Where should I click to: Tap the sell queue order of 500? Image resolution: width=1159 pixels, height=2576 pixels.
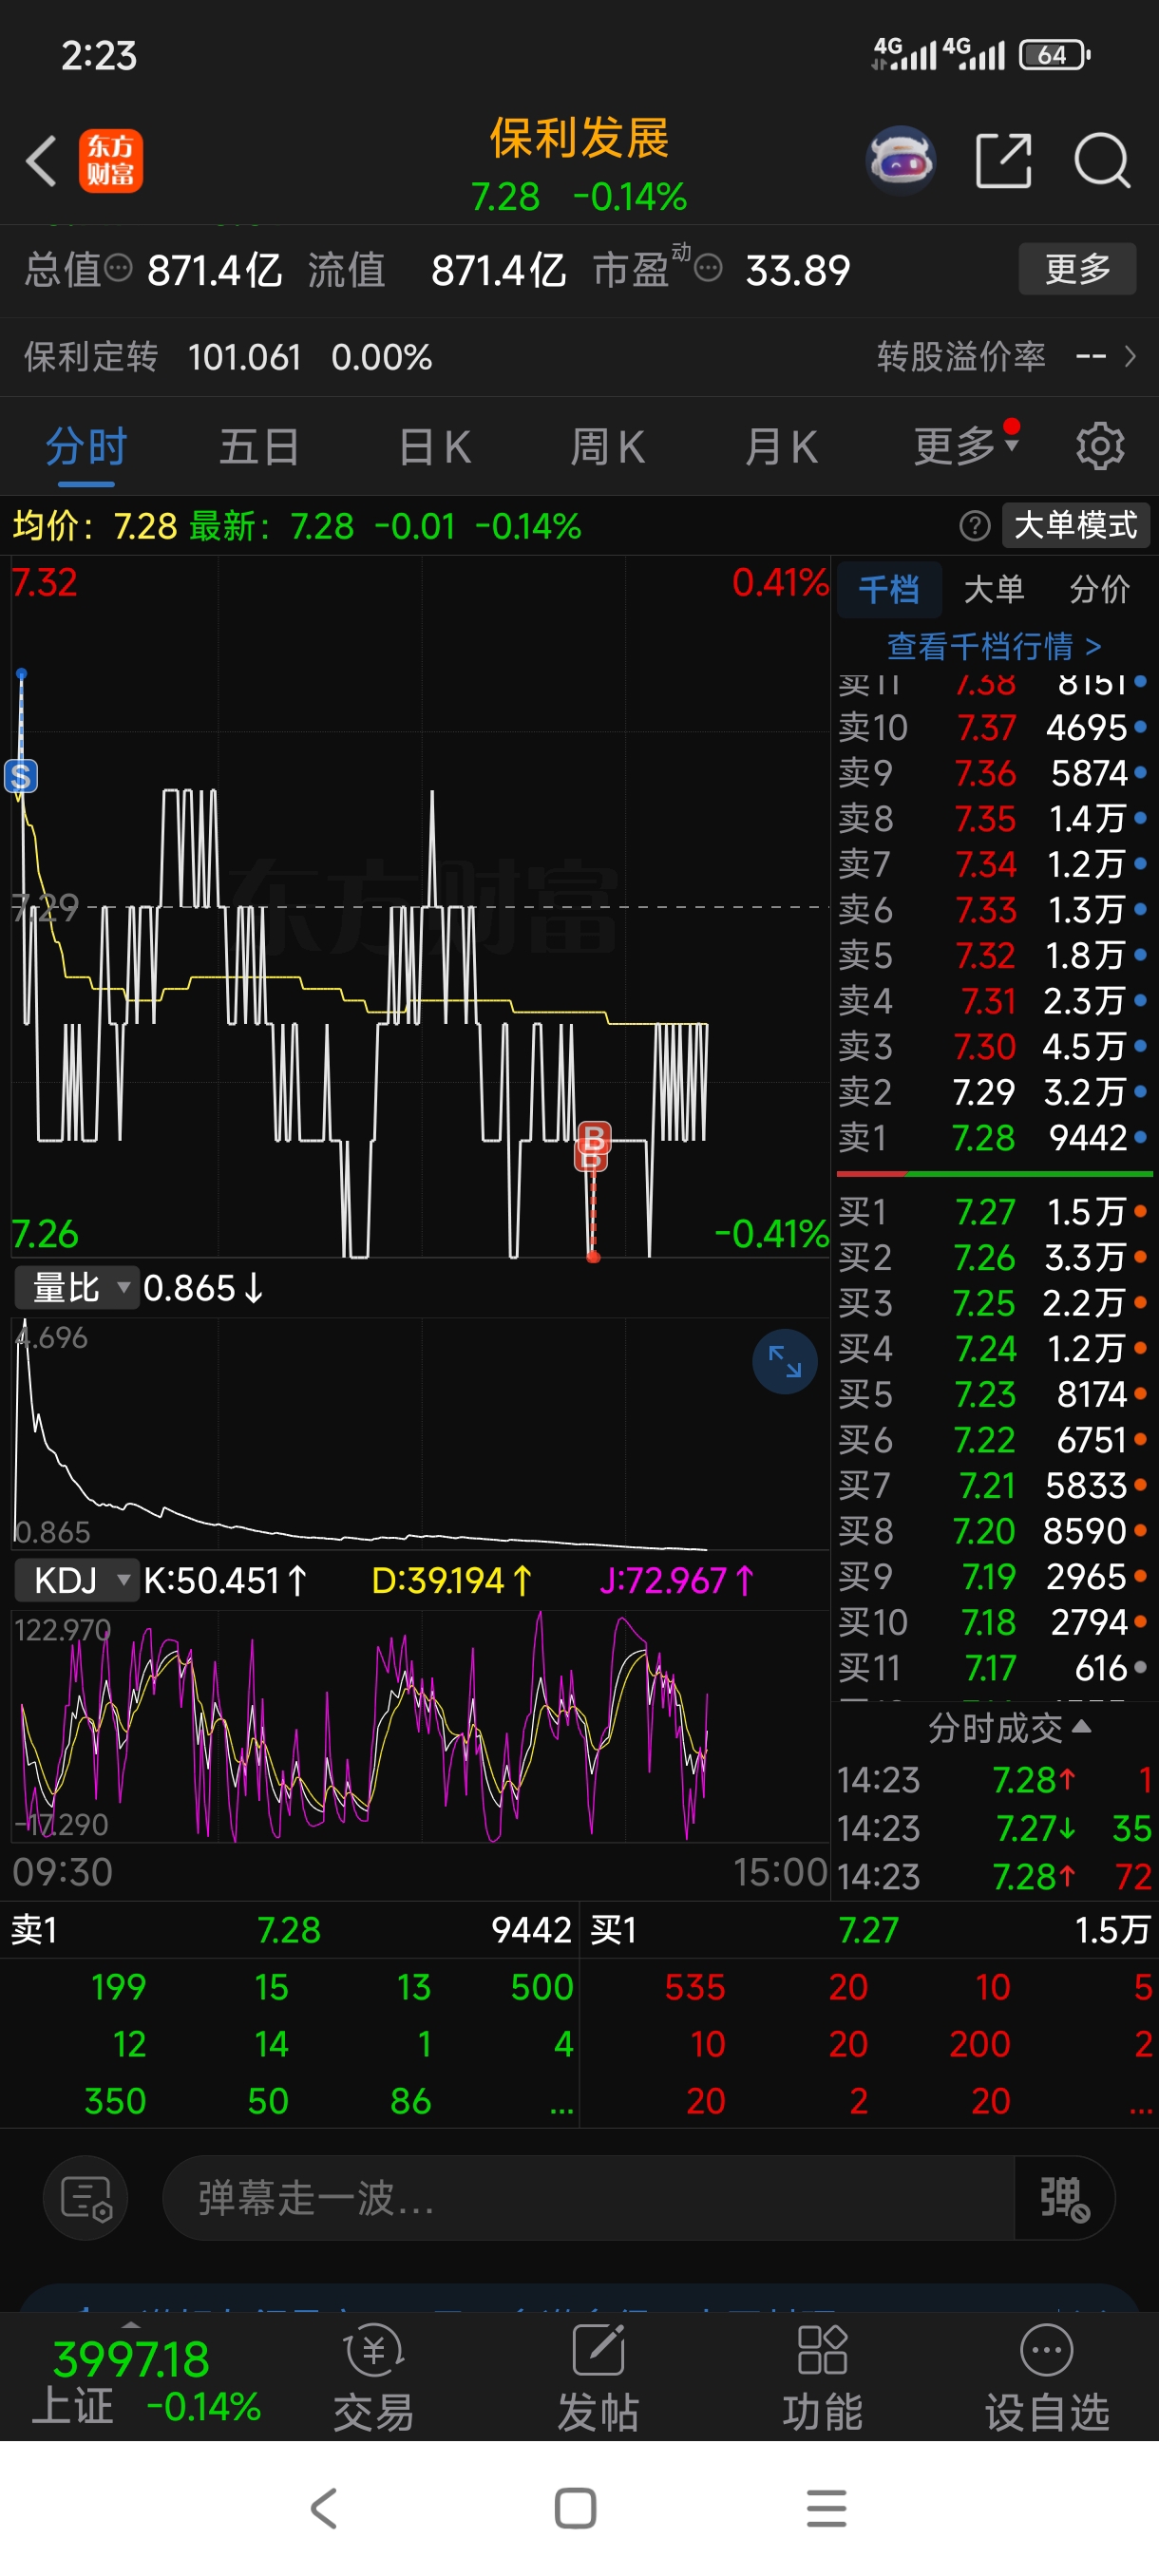point(542,1986)
